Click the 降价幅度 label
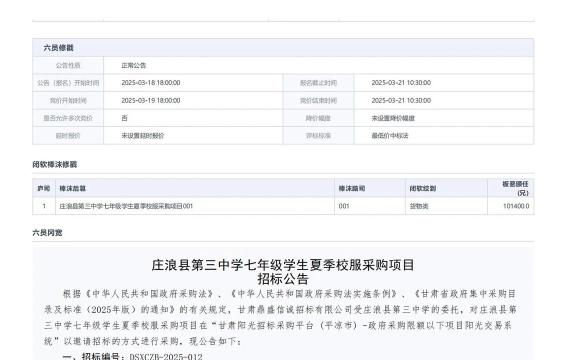566x360 pixels. click(318, 118)
